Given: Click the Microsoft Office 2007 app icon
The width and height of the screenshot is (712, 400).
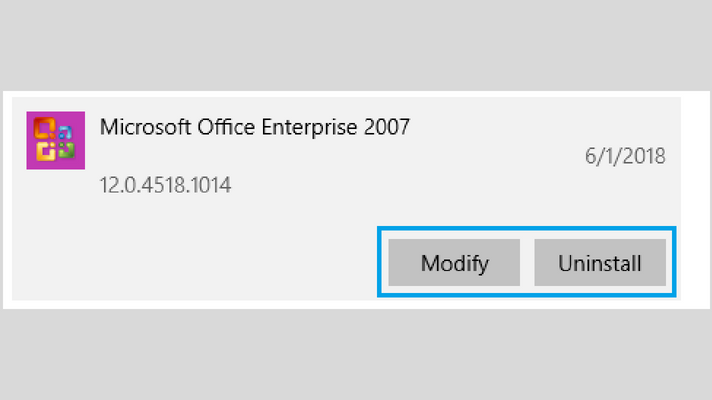Looking at the screenshot, I should pos(55,140).
